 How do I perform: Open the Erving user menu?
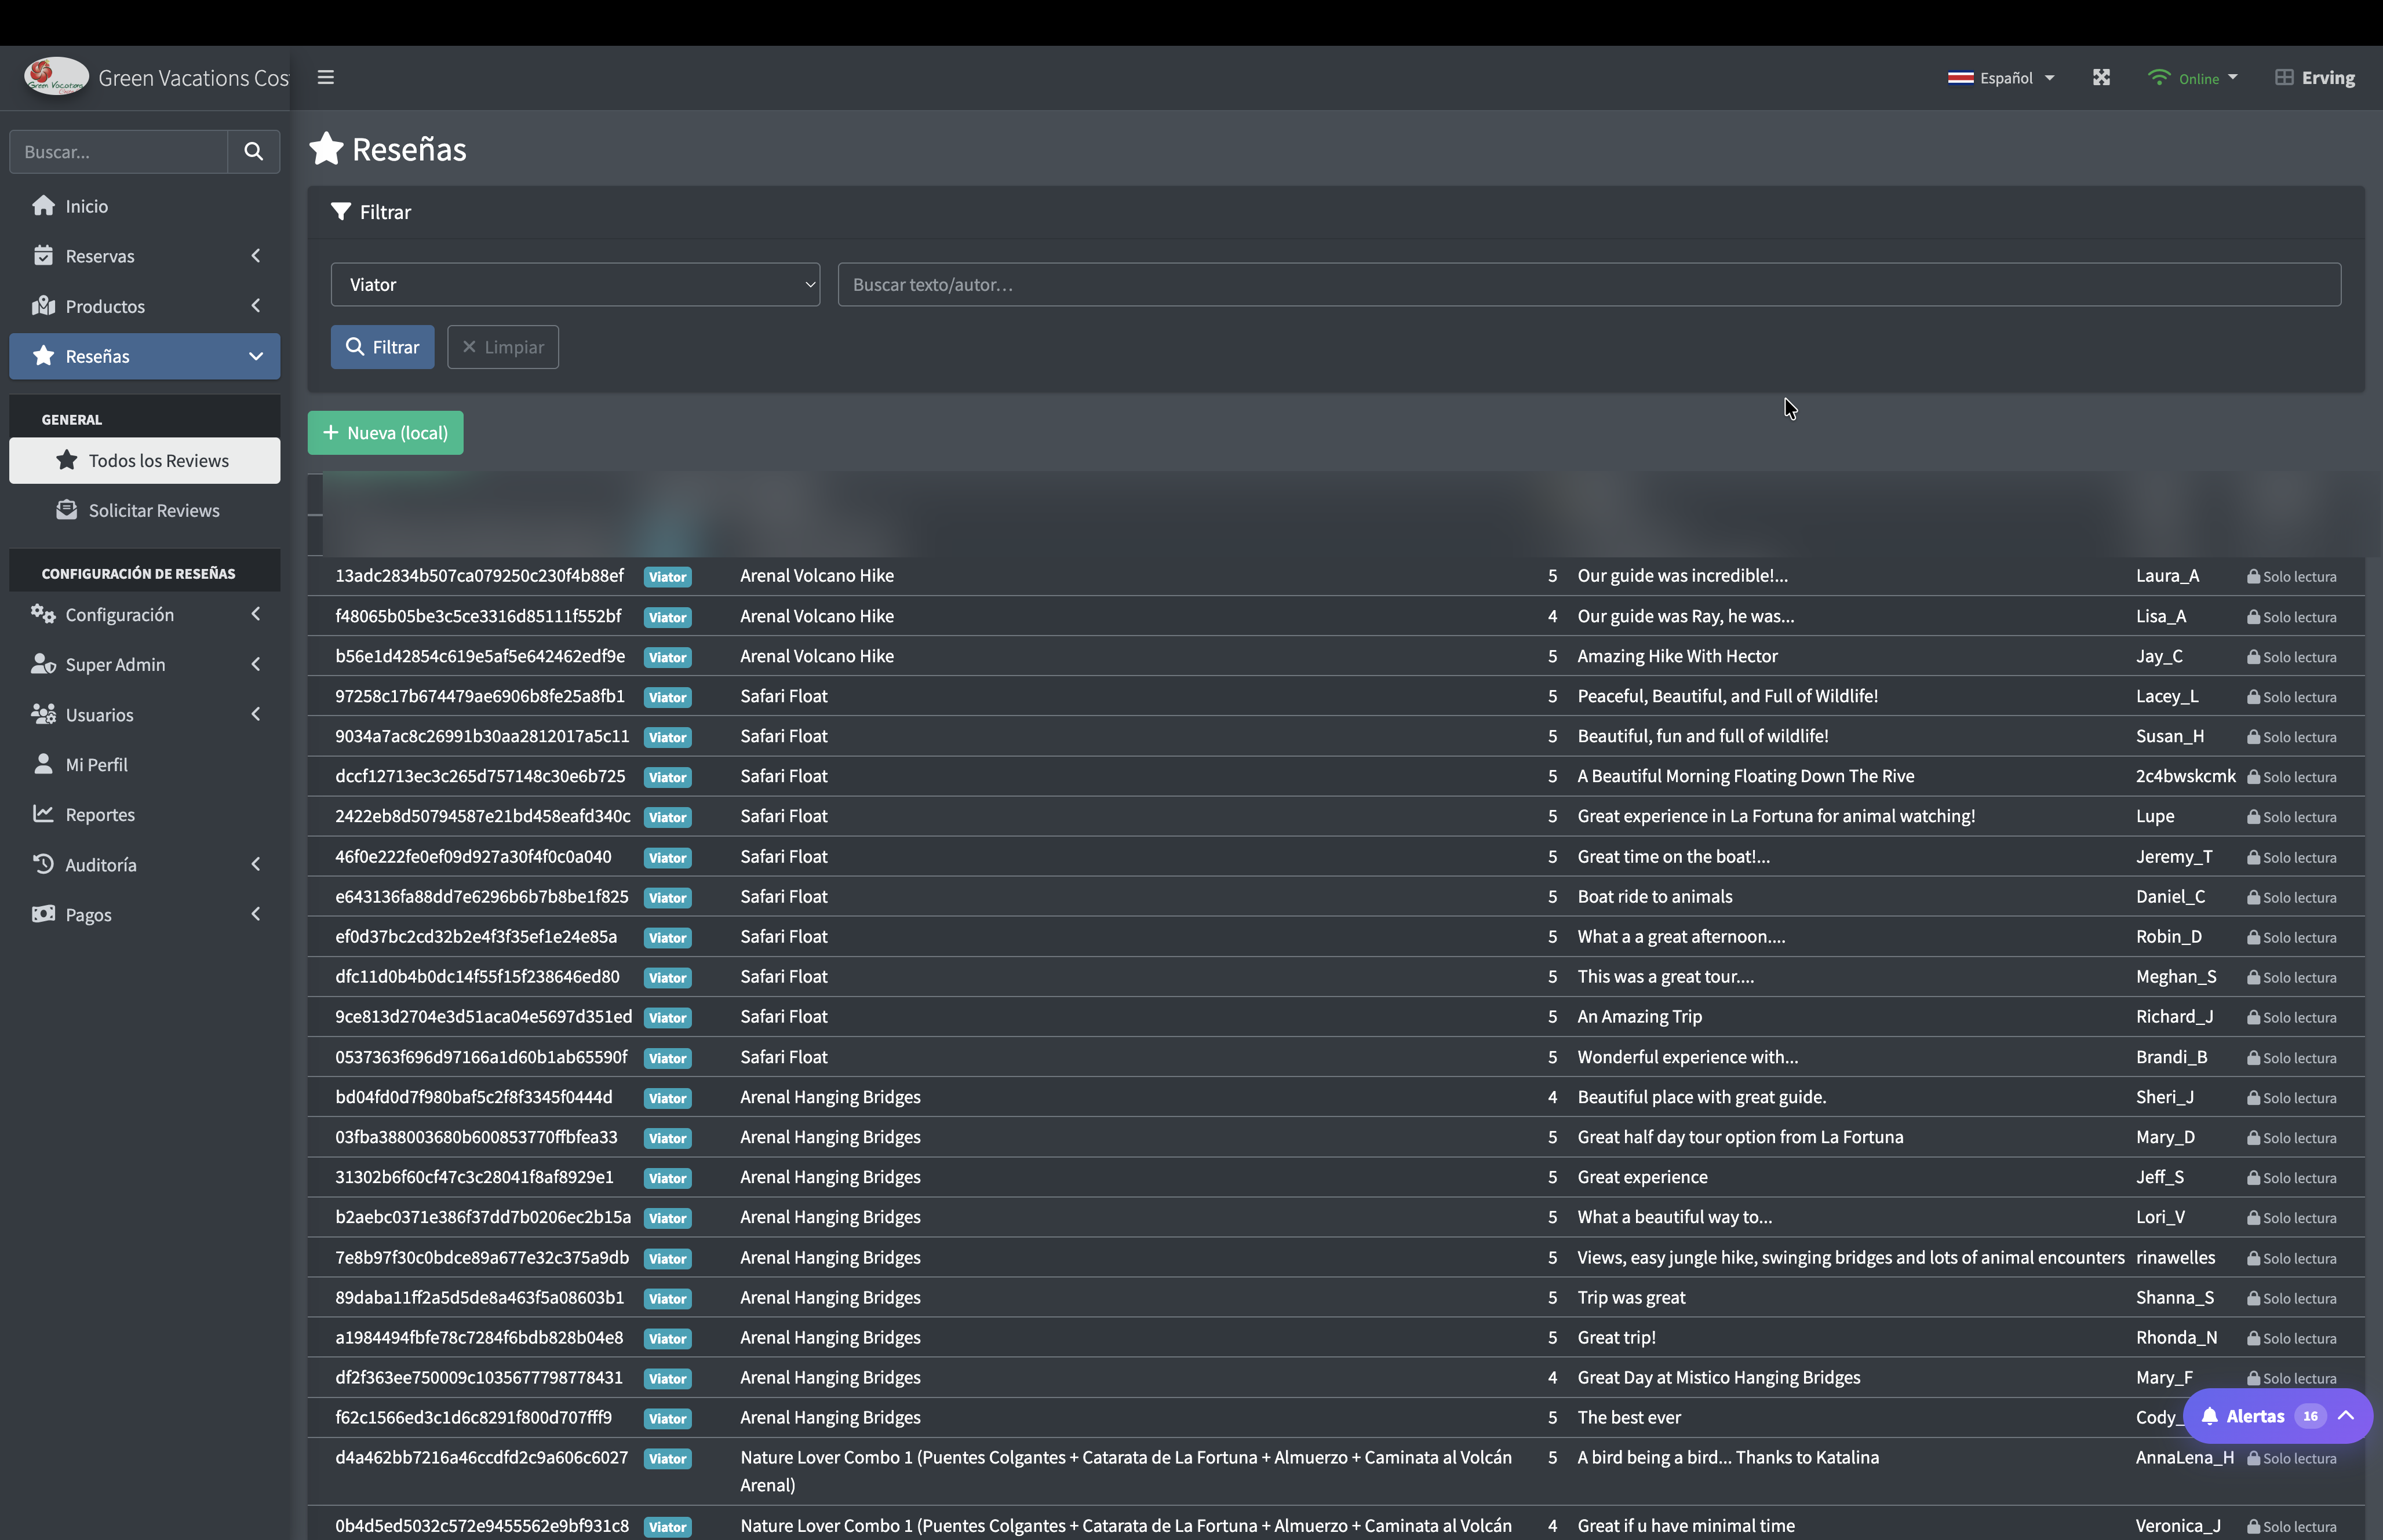[2315, 77]
